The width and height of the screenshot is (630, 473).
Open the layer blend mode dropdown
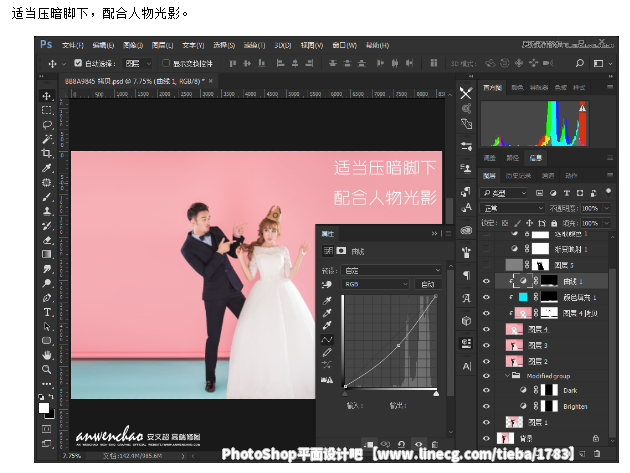(x=513, y=208)
